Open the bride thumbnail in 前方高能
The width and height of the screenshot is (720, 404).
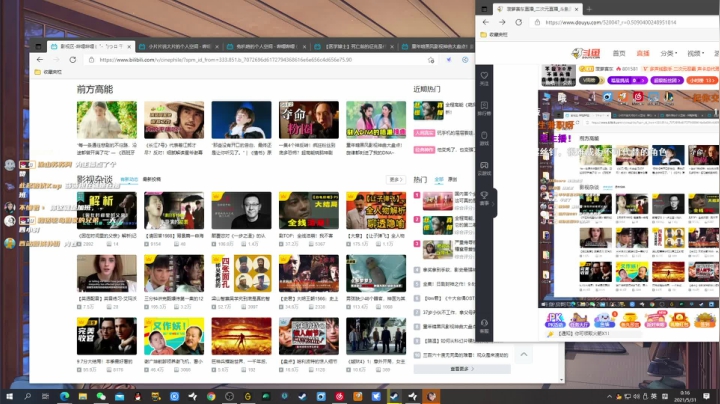point(107,120)
